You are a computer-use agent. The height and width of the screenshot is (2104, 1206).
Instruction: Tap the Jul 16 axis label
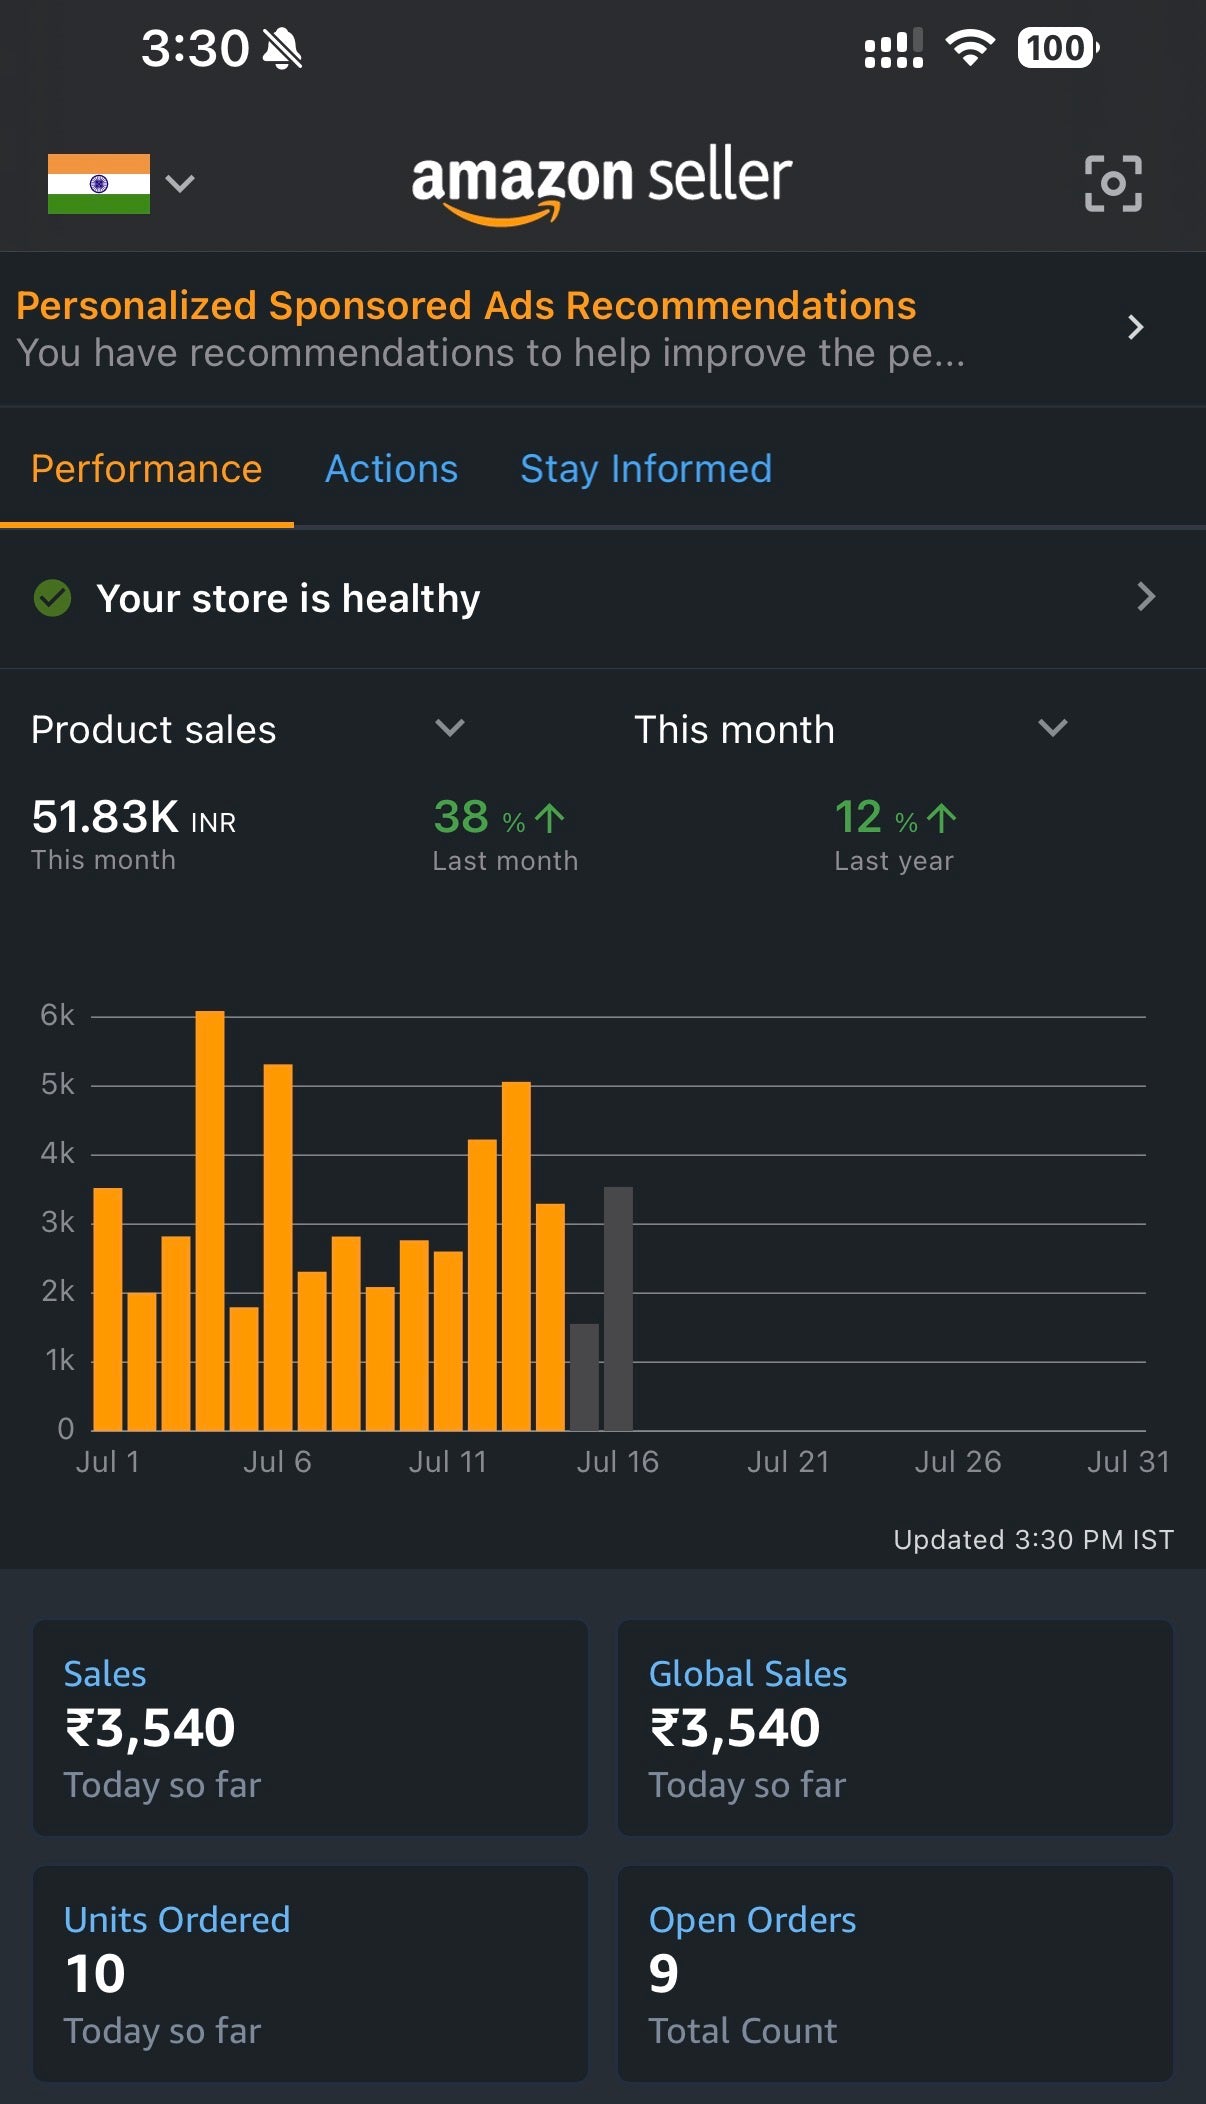pos(617,1462)
